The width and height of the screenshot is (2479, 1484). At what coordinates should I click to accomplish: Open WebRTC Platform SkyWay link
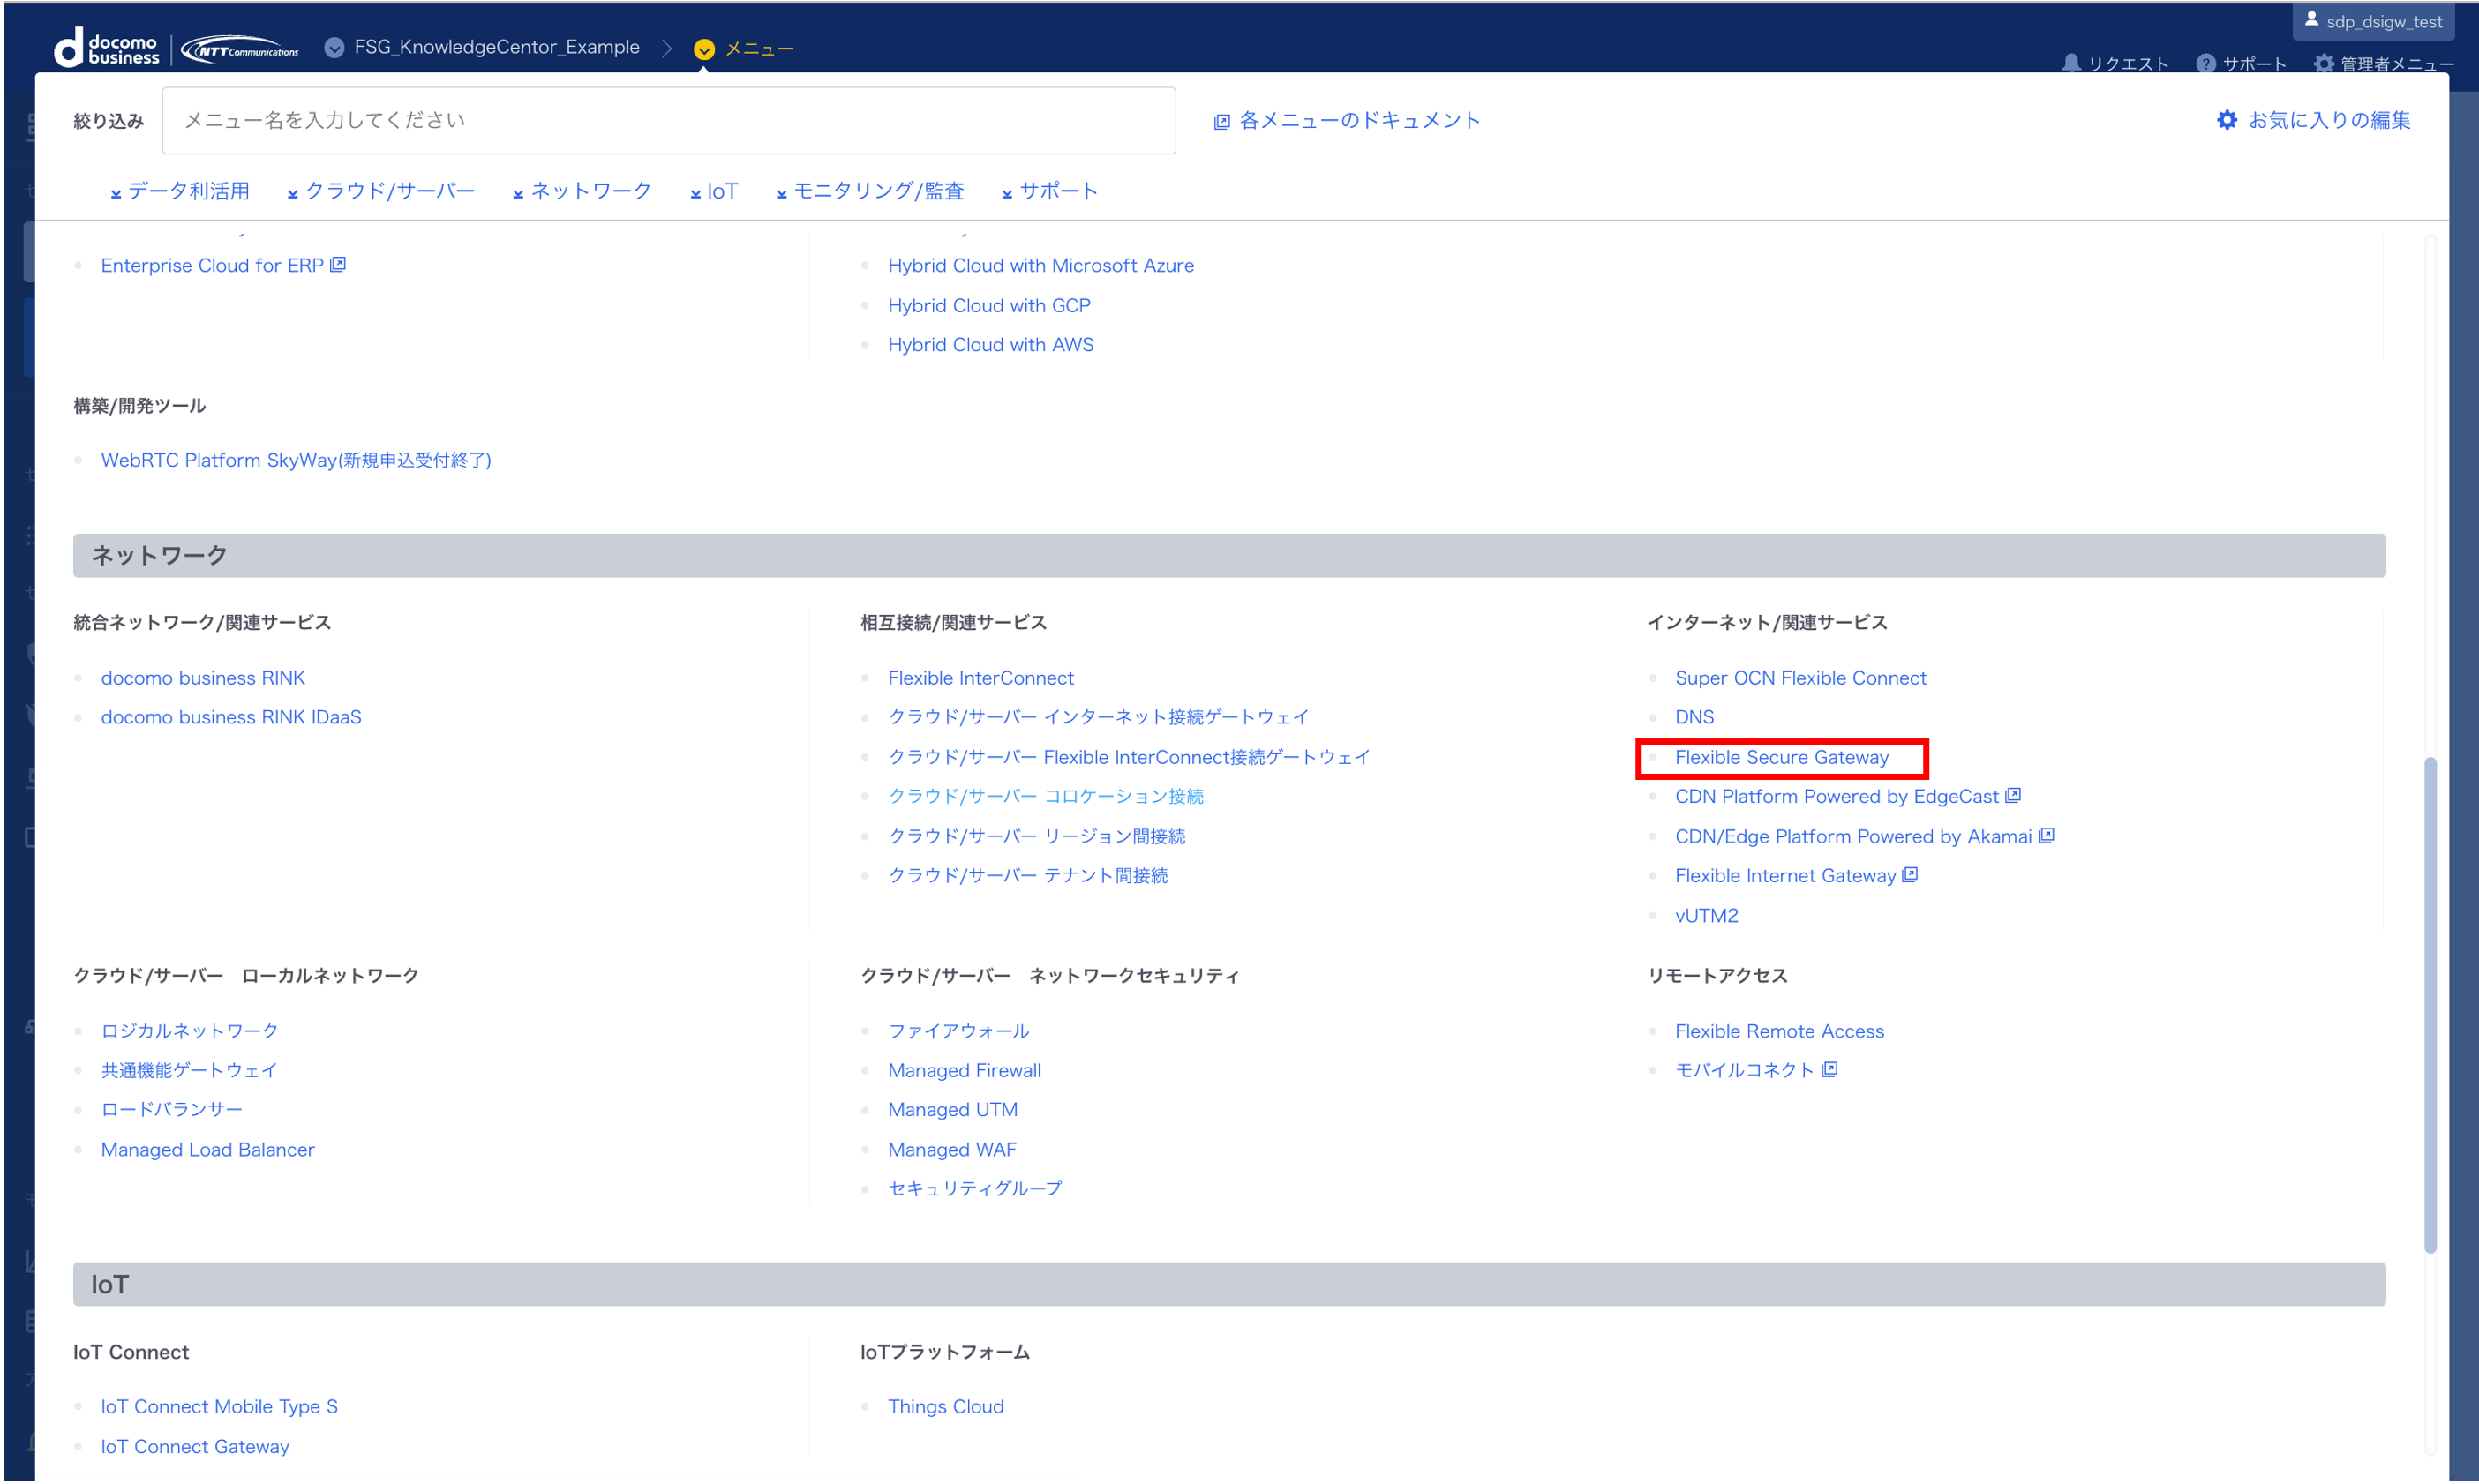[x=296, y=460]
